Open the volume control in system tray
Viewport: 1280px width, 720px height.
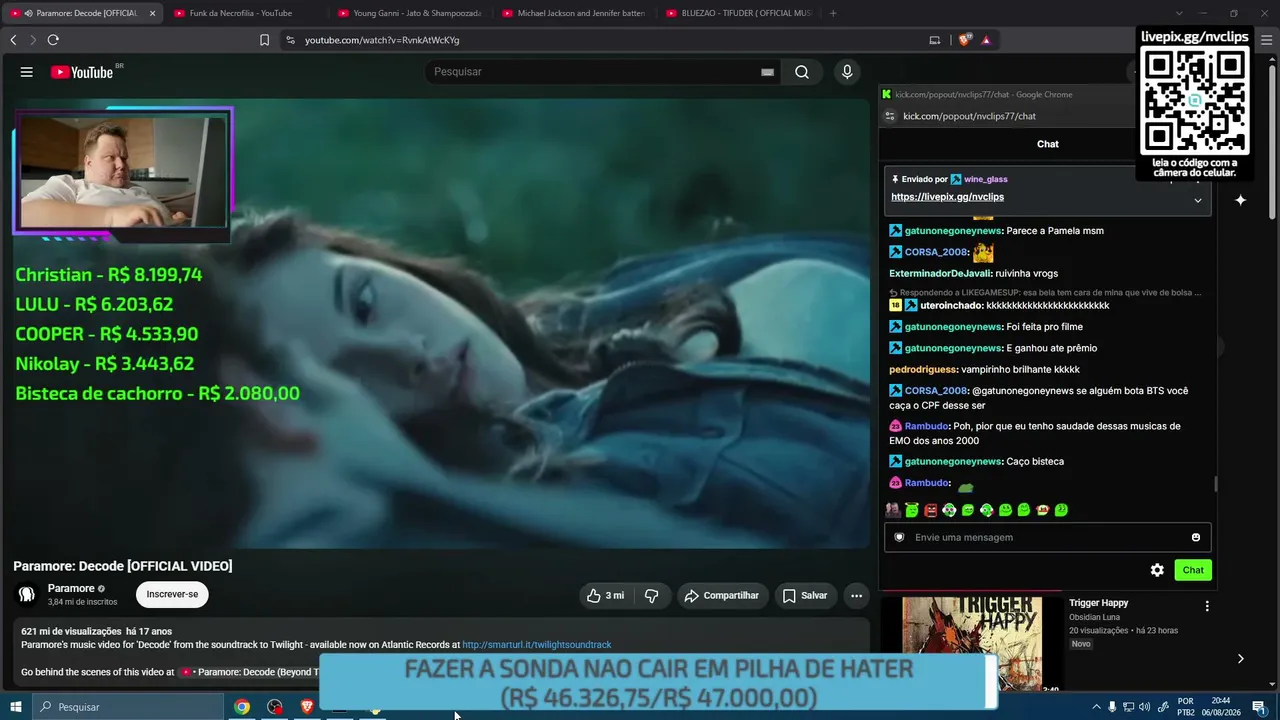[1144, 707]
